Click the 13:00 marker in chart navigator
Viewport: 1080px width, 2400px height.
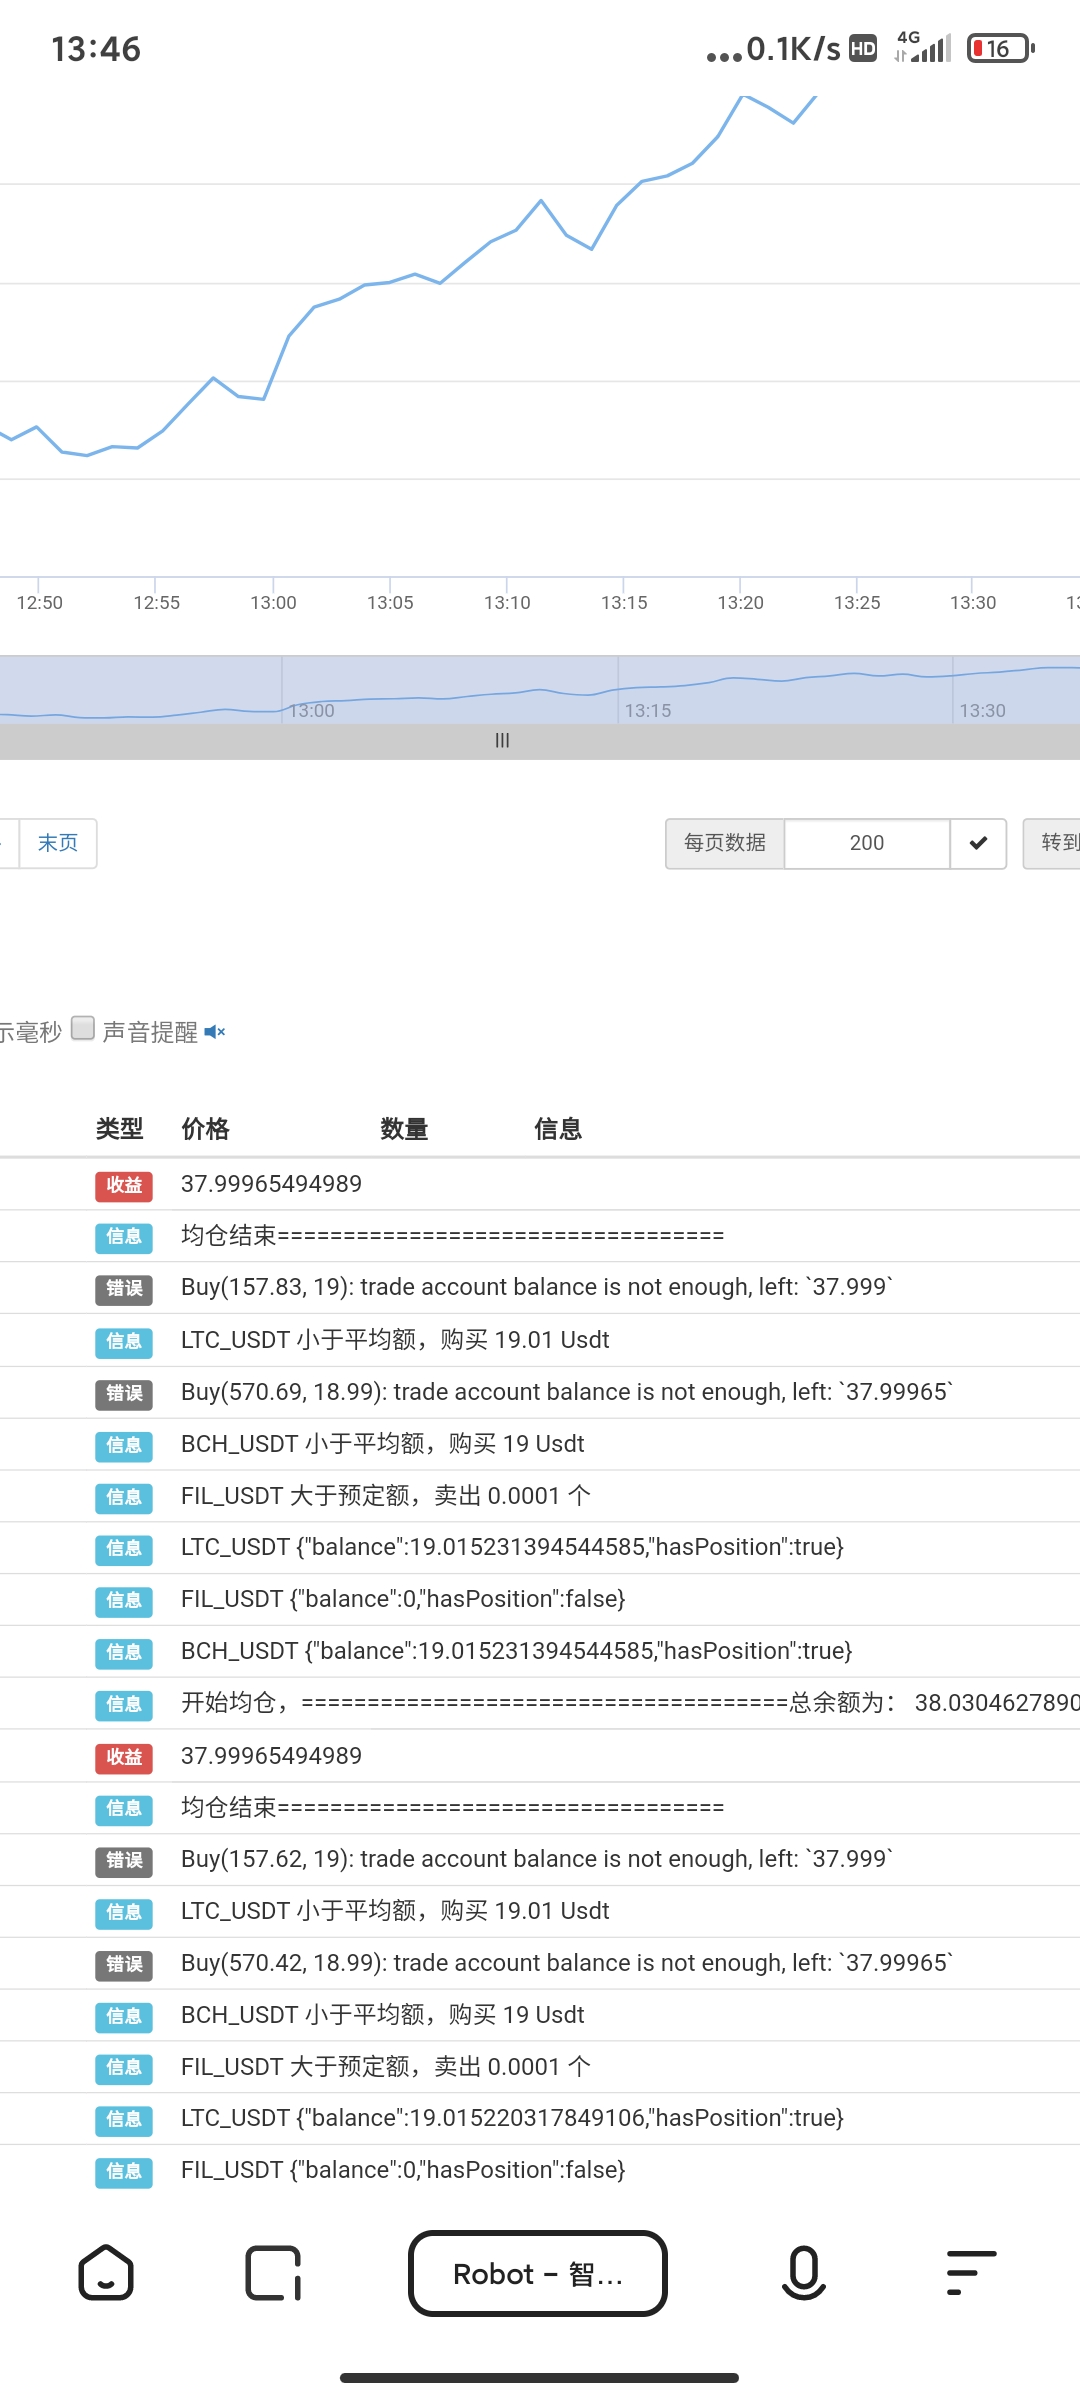pyautogui.click(x=312, y=710)
